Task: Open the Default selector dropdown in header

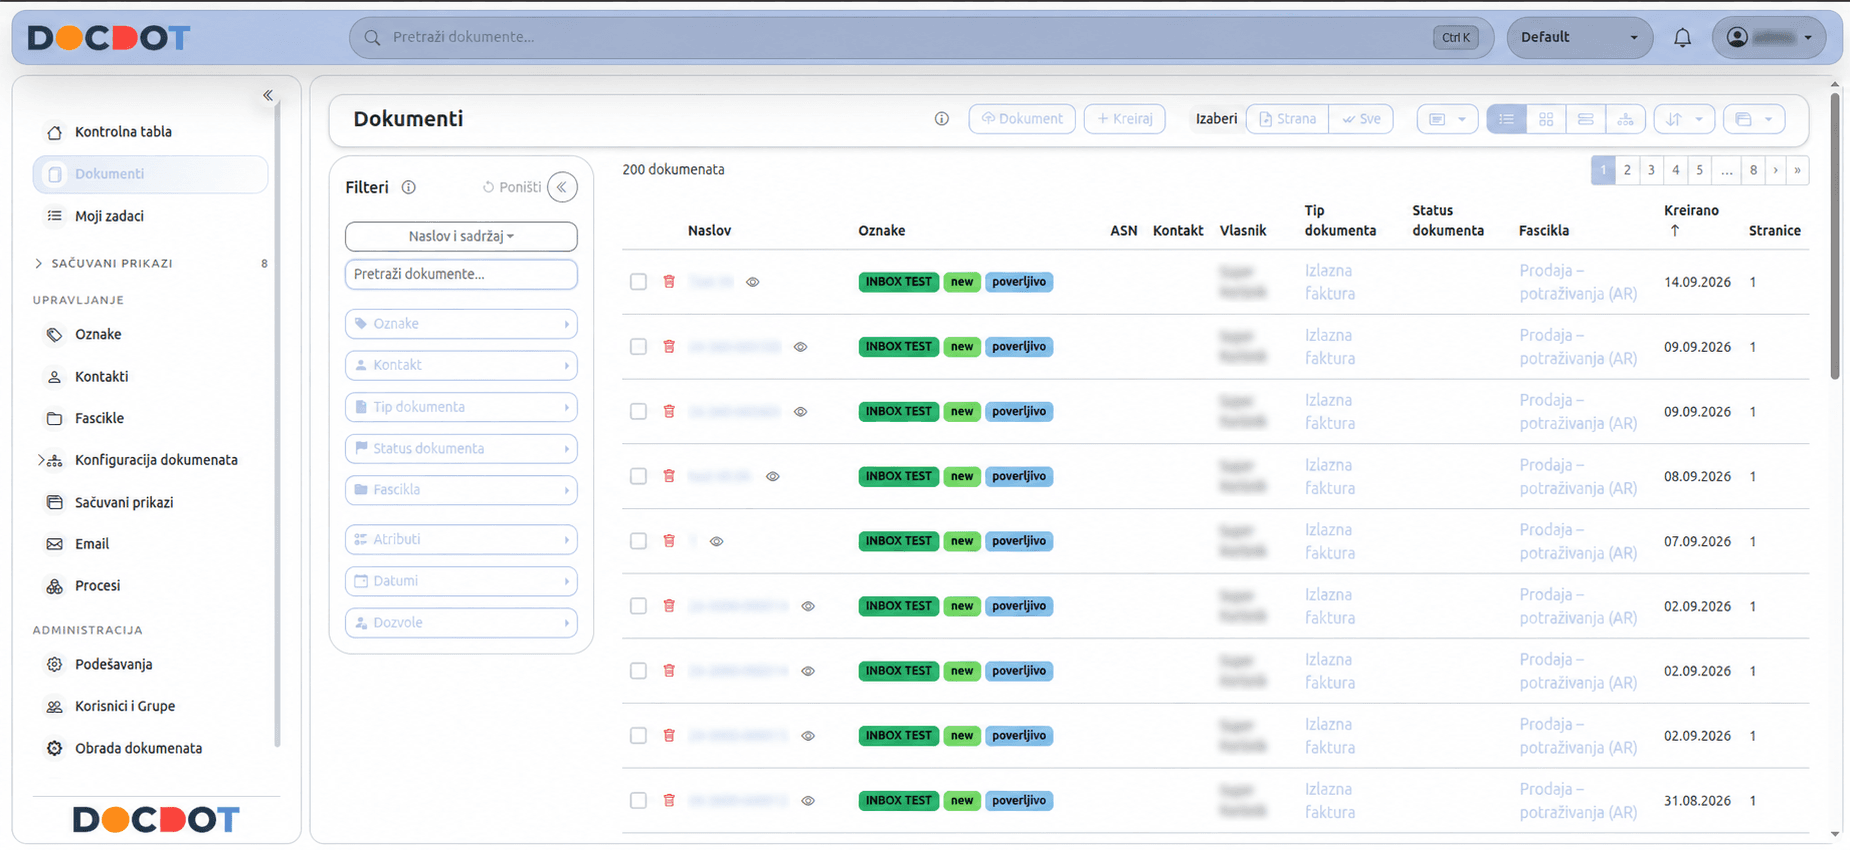Action: [1579, 38]
